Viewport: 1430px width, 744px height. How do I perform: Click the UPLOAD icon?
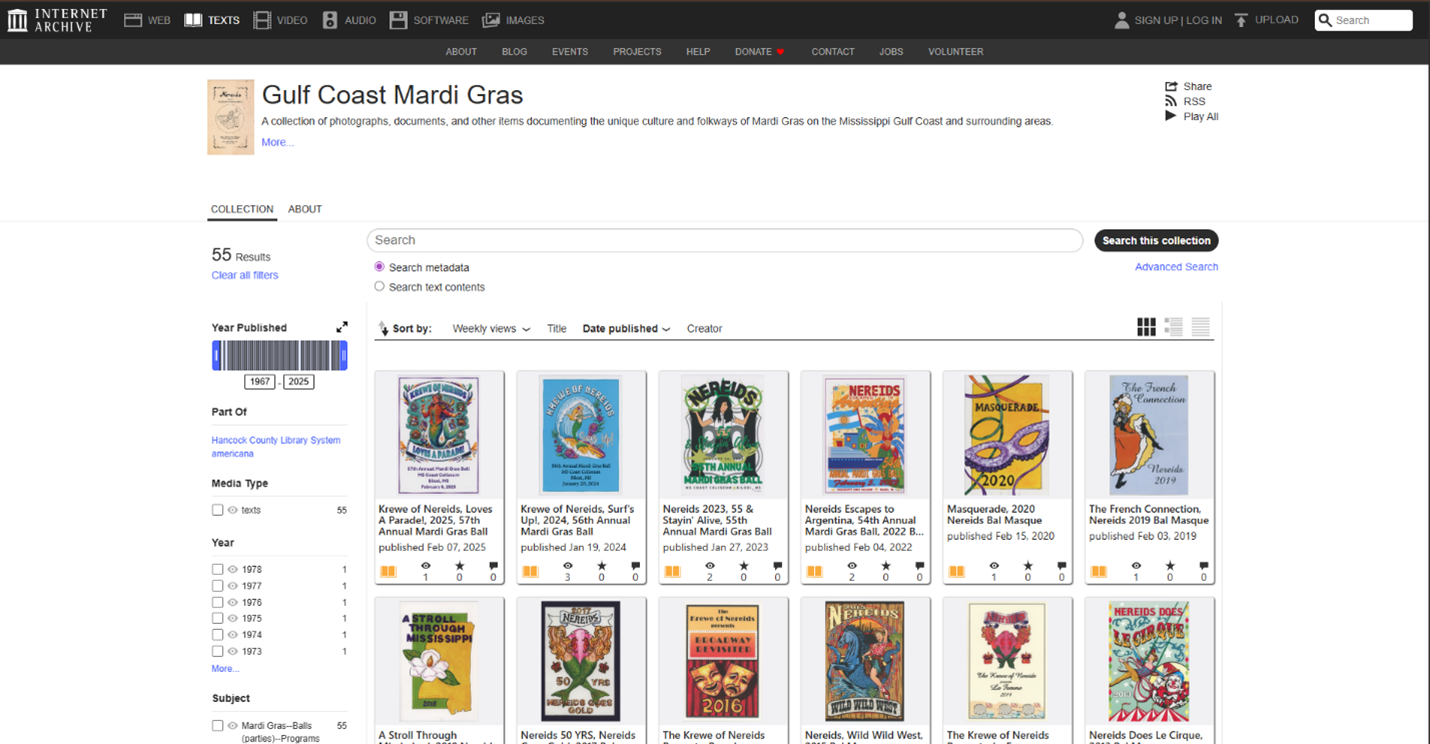pyautogui.click(x=1240, y=19)
